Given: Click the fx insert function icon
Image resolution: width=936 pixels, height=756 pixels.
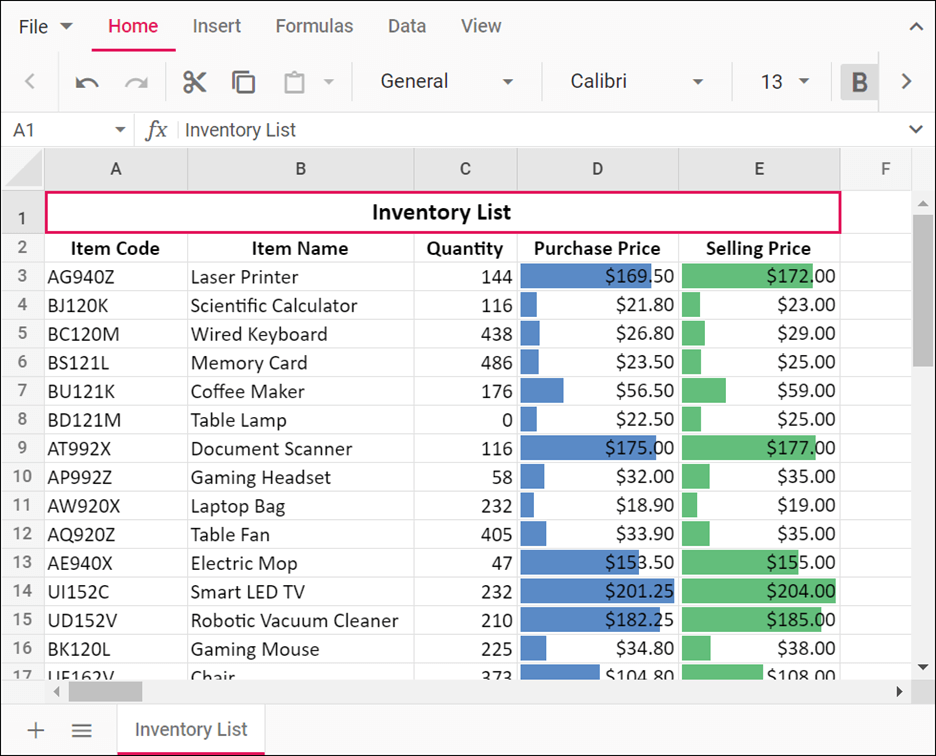Looking at the screenshot, I should pos(156,130).
